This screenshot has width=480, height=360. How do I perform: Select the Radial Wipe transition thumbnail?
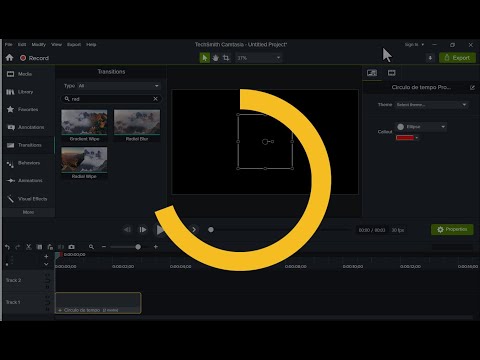coord(84,163)
